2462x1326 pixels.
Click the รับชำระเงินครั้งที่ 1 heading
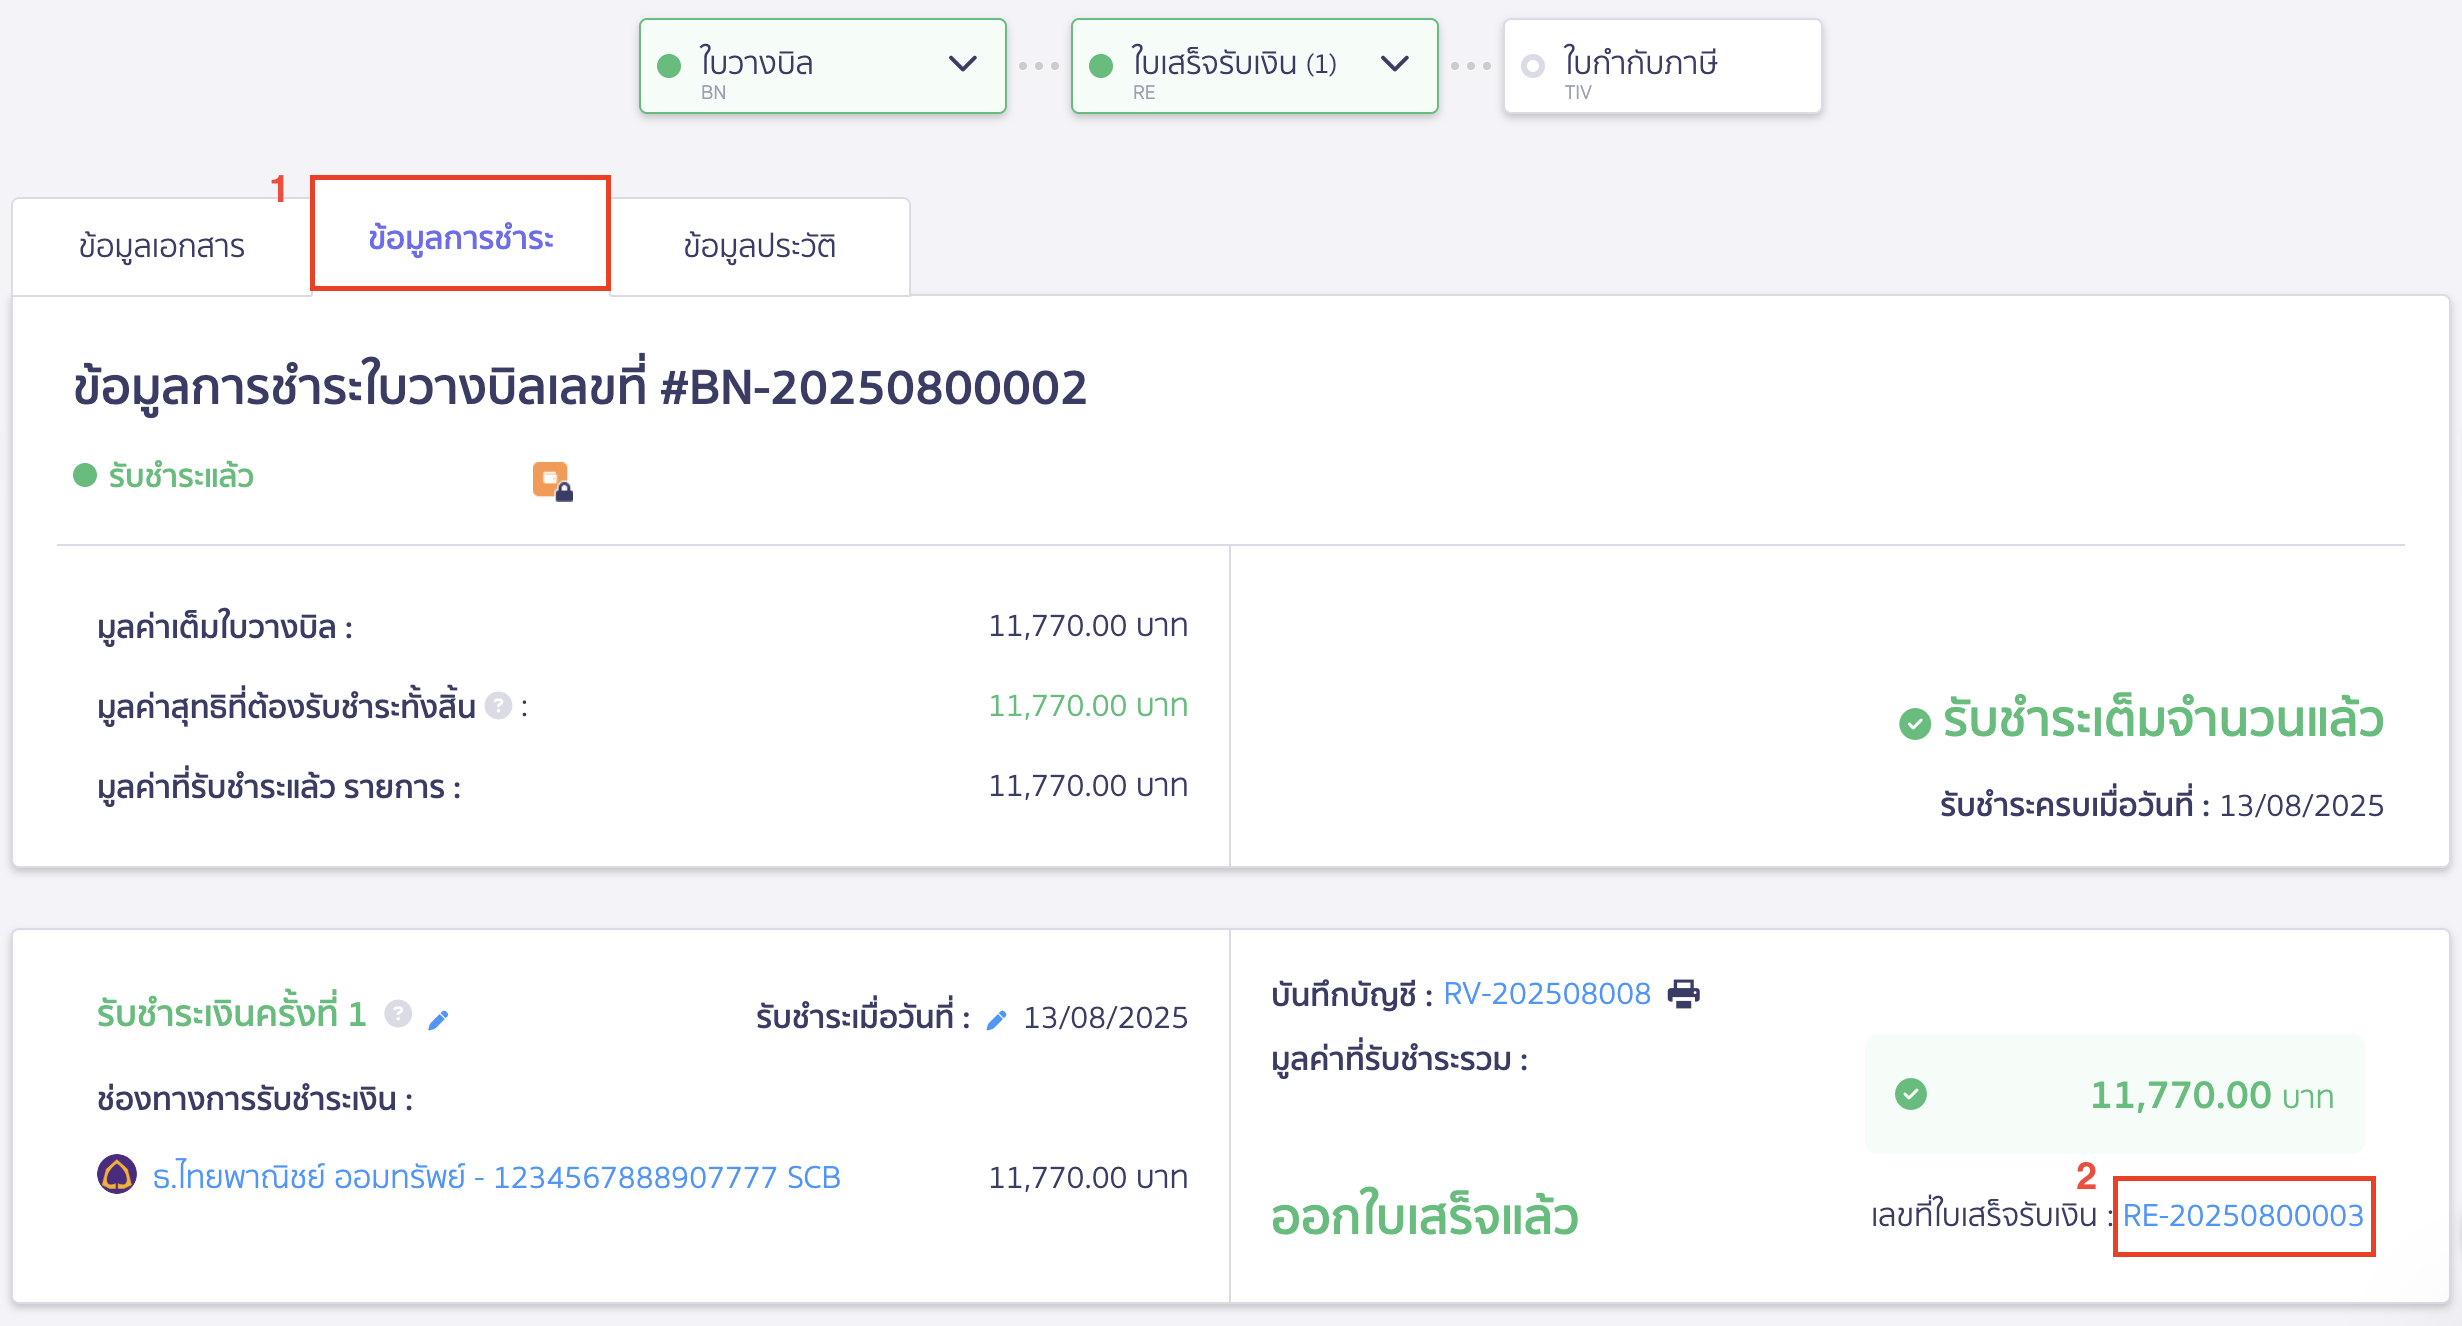[x=232, y=1014]
